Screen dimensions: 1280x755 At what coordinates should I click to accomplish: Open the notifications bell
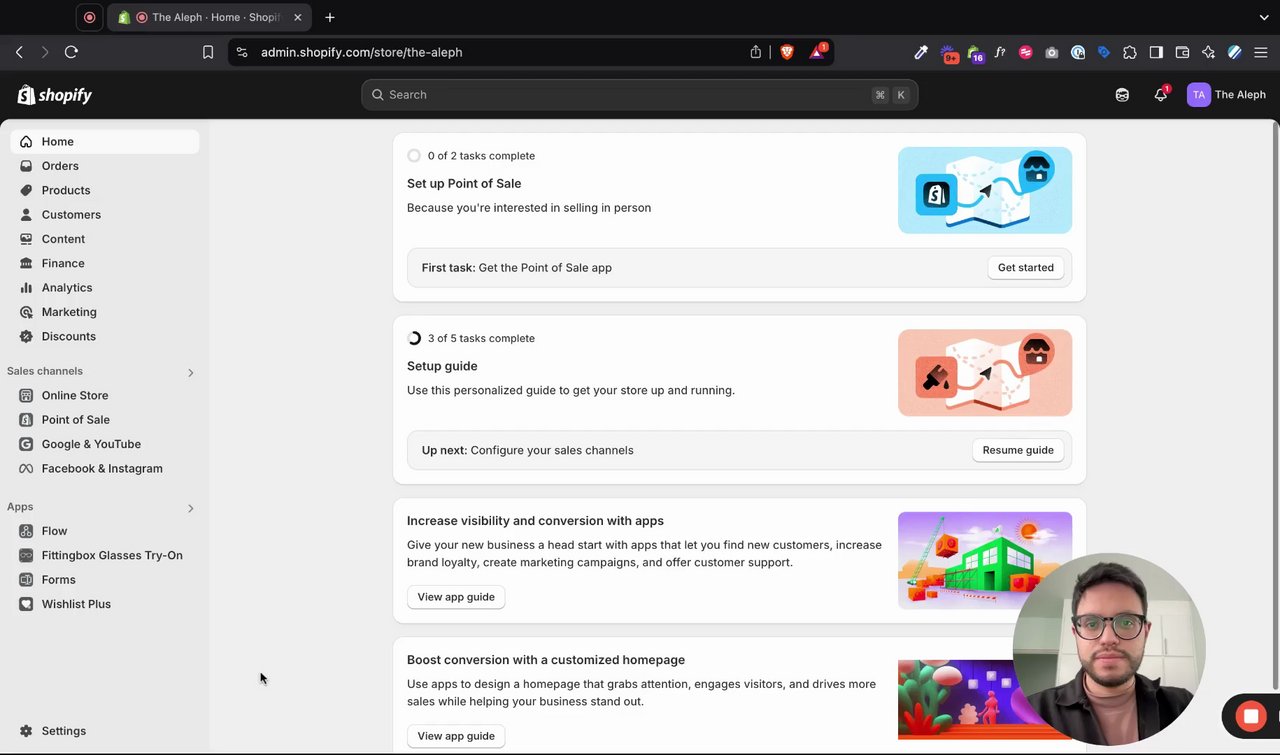1160,95
